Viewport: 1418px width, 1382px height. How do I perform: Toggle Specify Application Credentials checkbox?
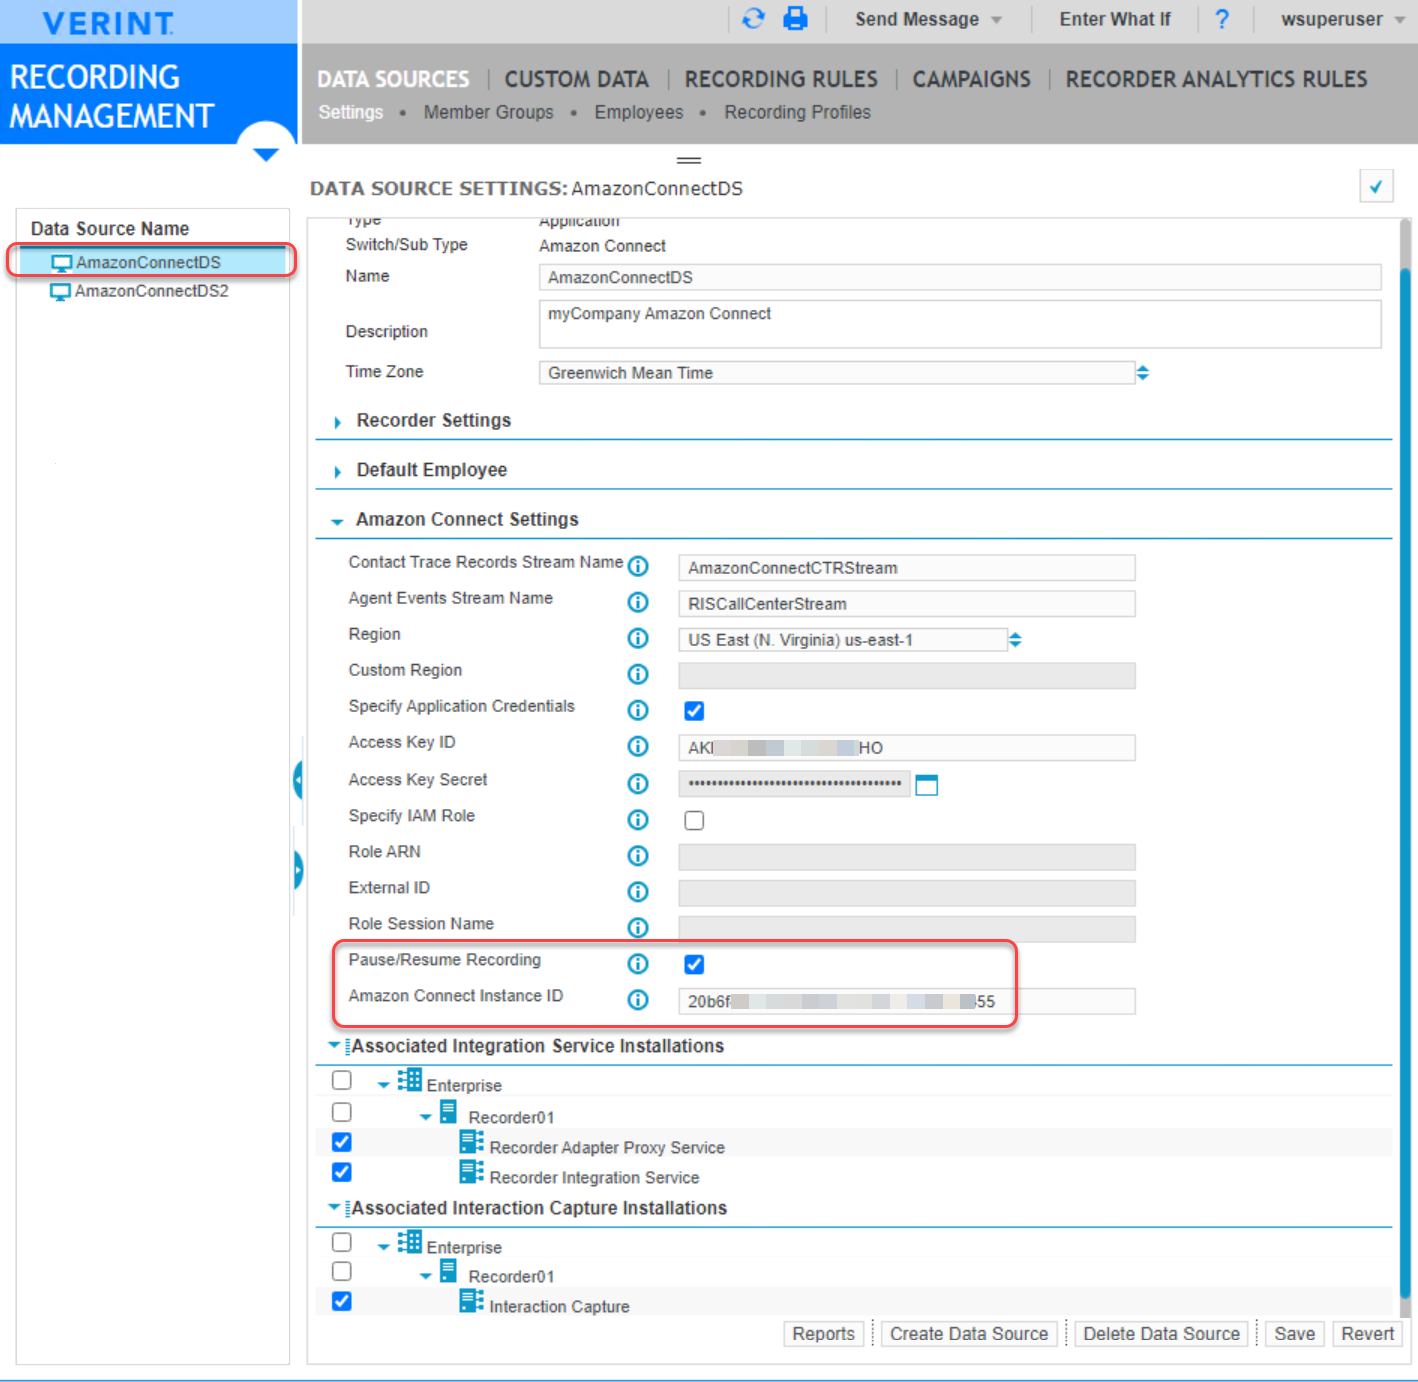[694, 711]
